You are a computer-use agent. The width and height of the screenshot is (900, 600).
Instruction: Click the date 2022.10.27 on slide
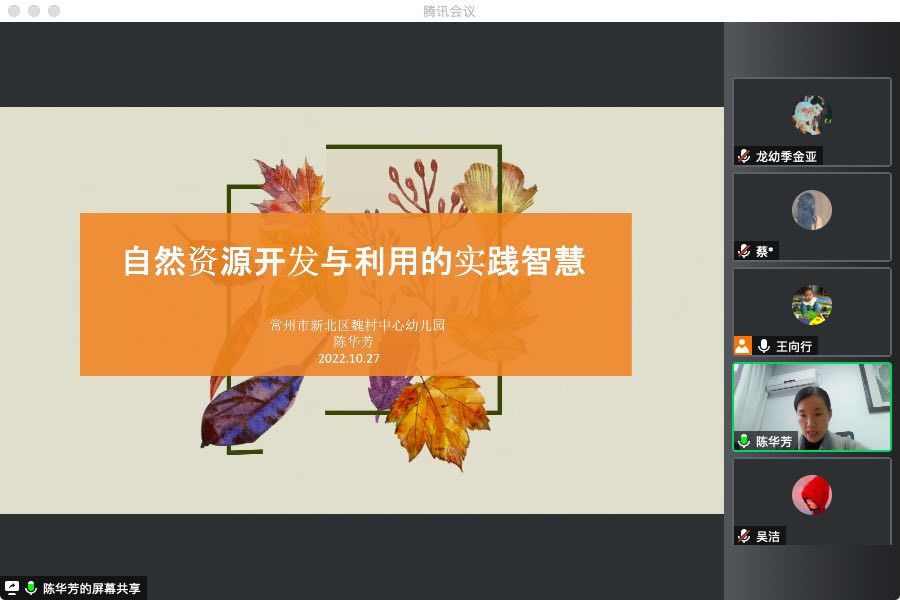coord(349,358)
